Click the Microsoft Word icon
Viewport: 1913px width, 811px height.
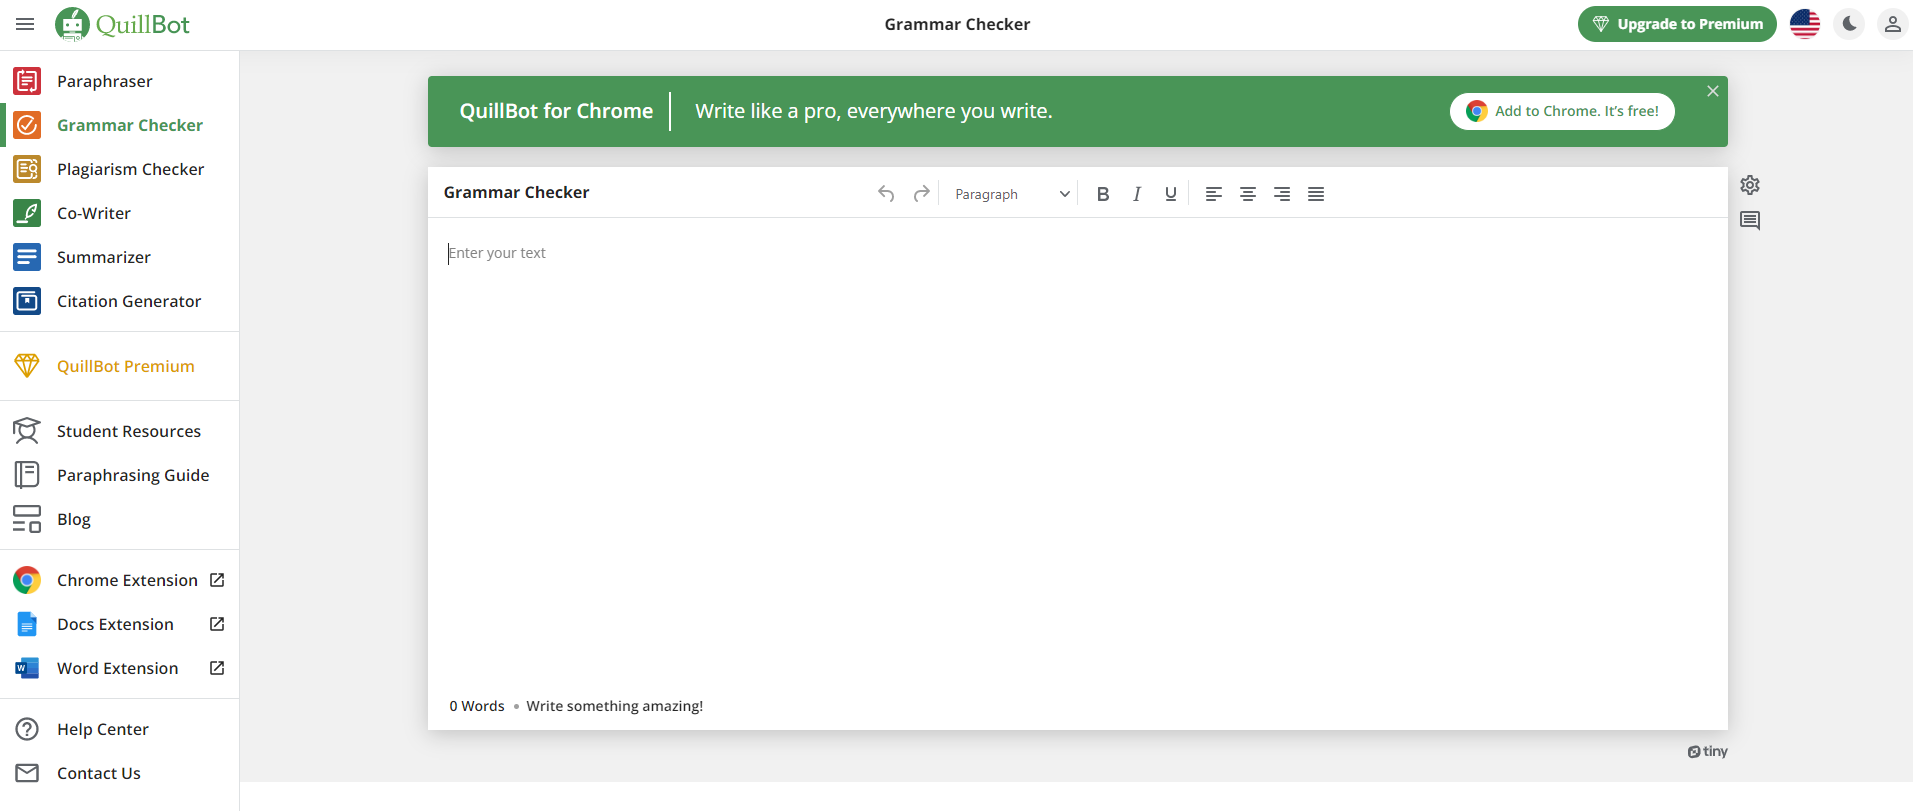pyautogui.click(x=27, y=668)
